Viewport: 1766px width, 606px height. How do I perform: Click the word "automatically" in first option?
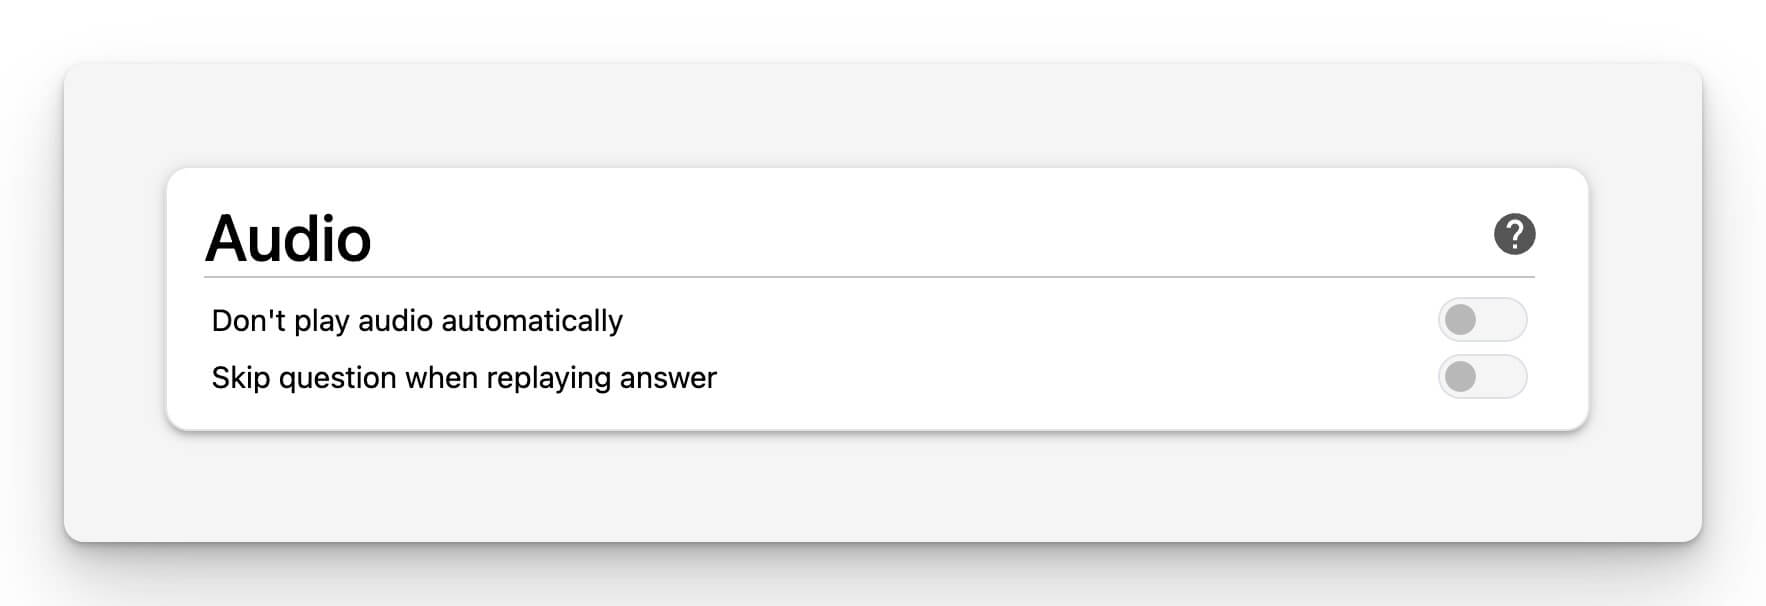[x=532, y=321]
